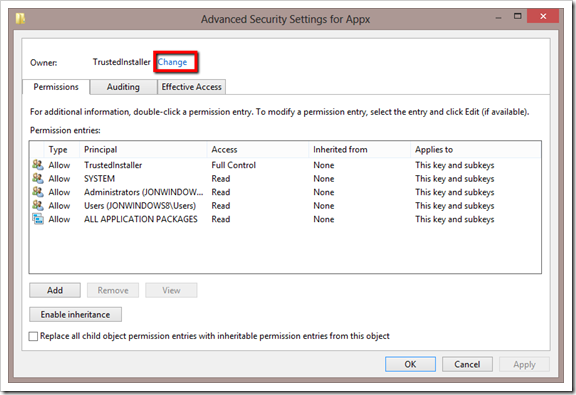Minimize the Advanced Security Settings window

click(x=498, y=17)
